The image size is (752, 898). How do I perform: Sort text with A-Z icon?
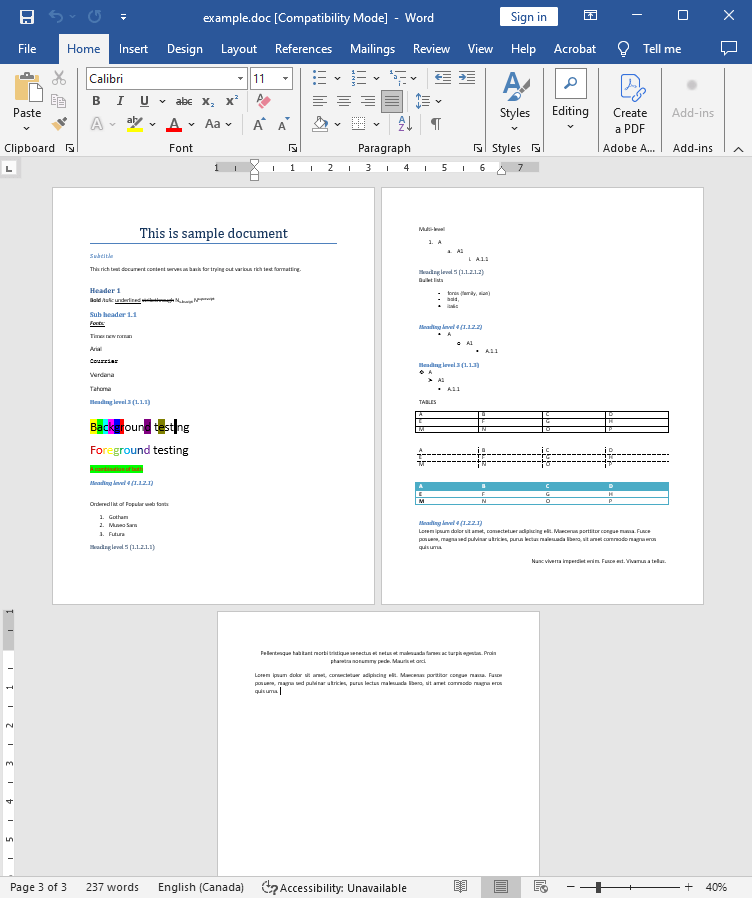tap(405, 124)
